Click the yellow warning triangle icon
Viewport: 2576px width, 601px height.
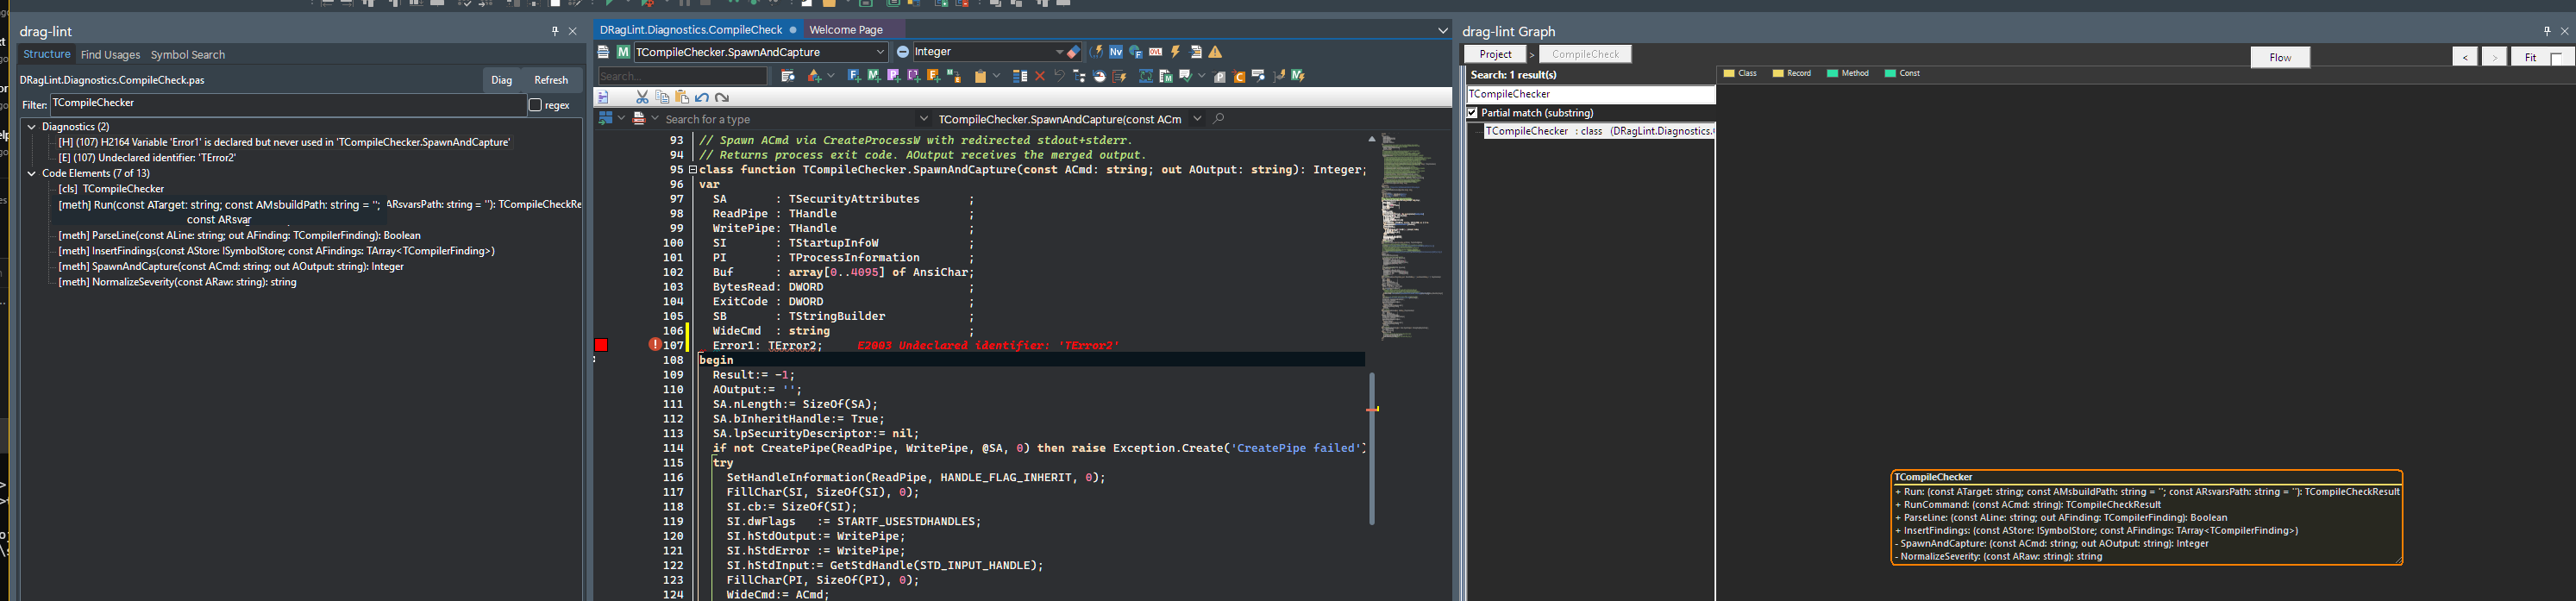click(x=1215, y=52)
